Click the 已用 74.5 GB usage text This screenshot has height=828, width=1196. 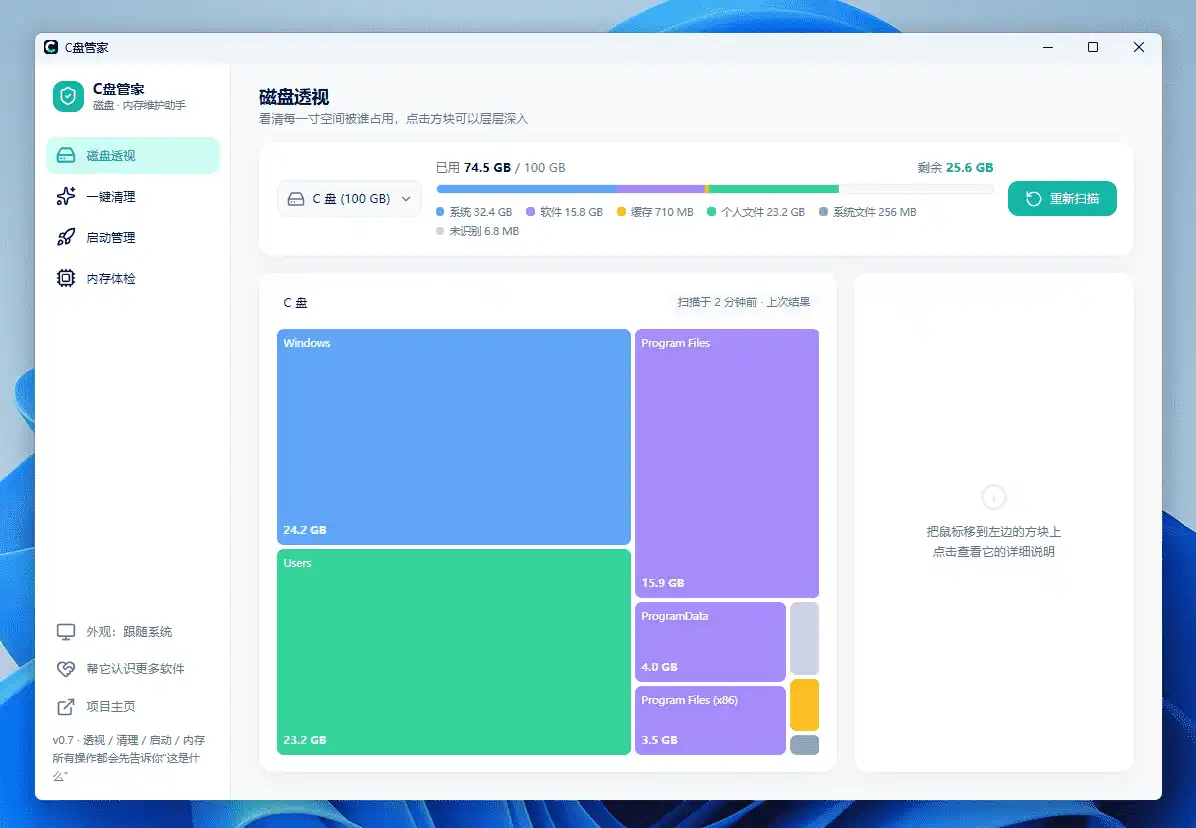coord(500,168)
